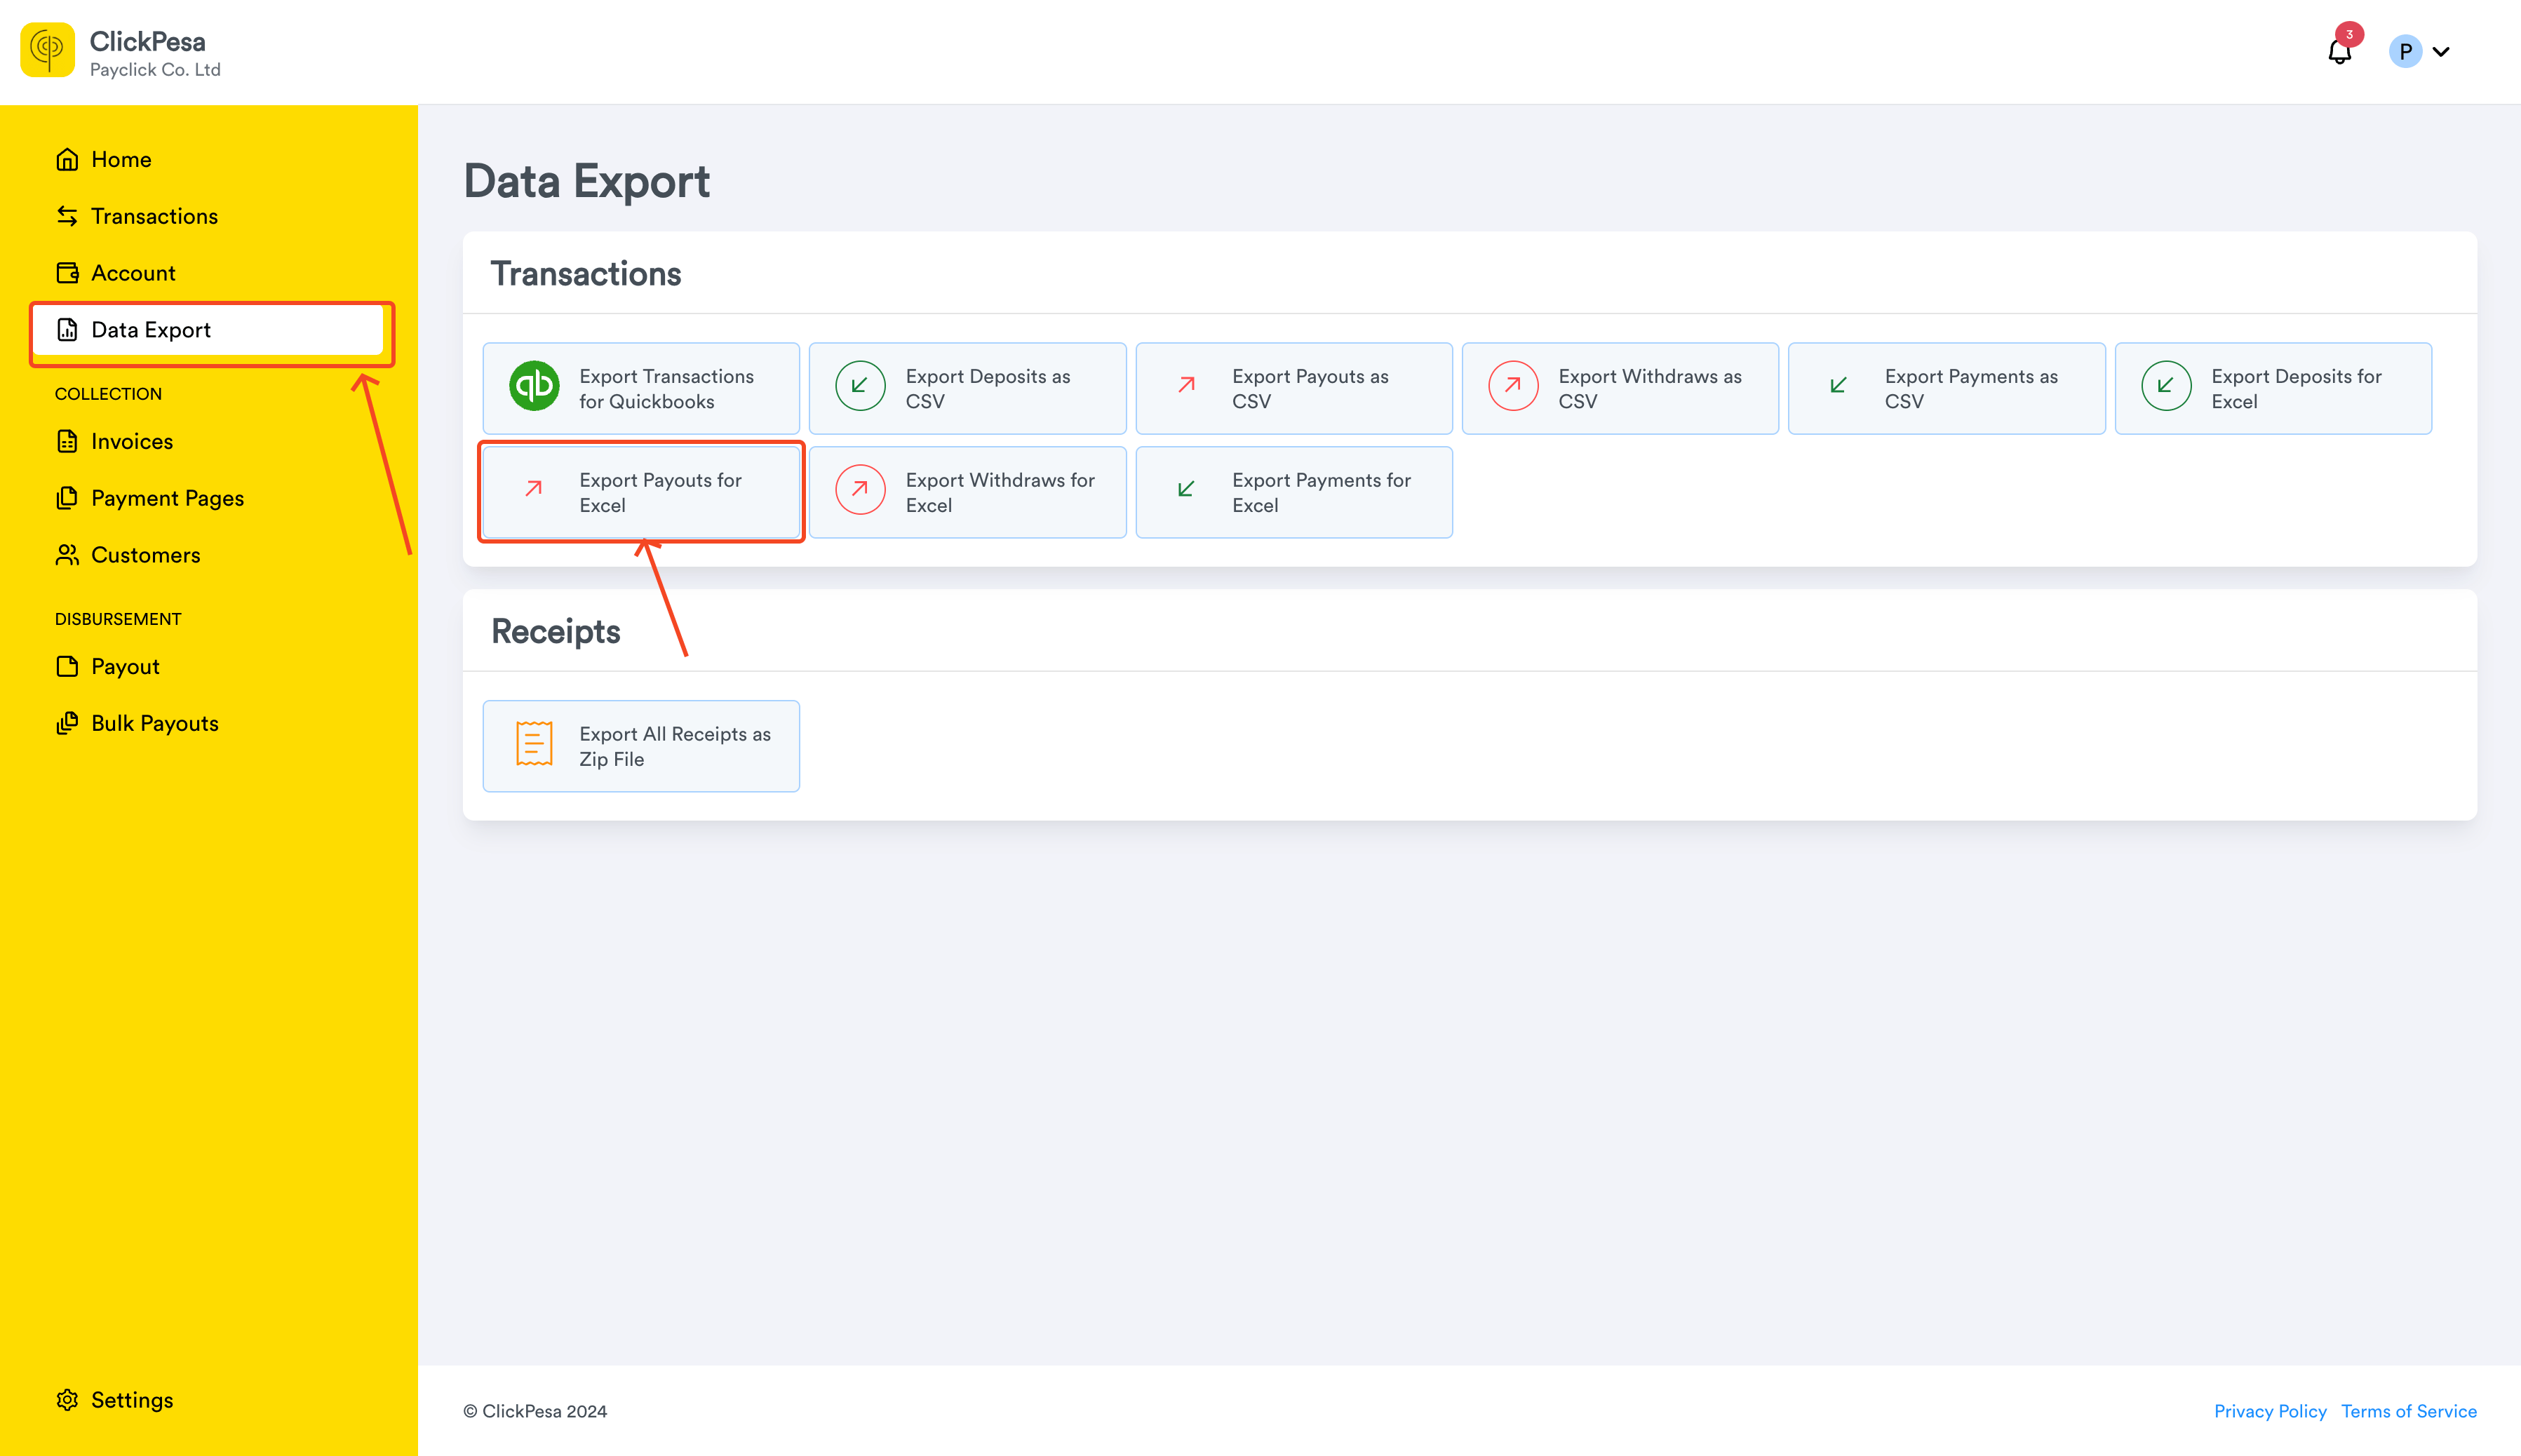
Task: Open Payment Pages menu item
Action: (x=208, y=498)
